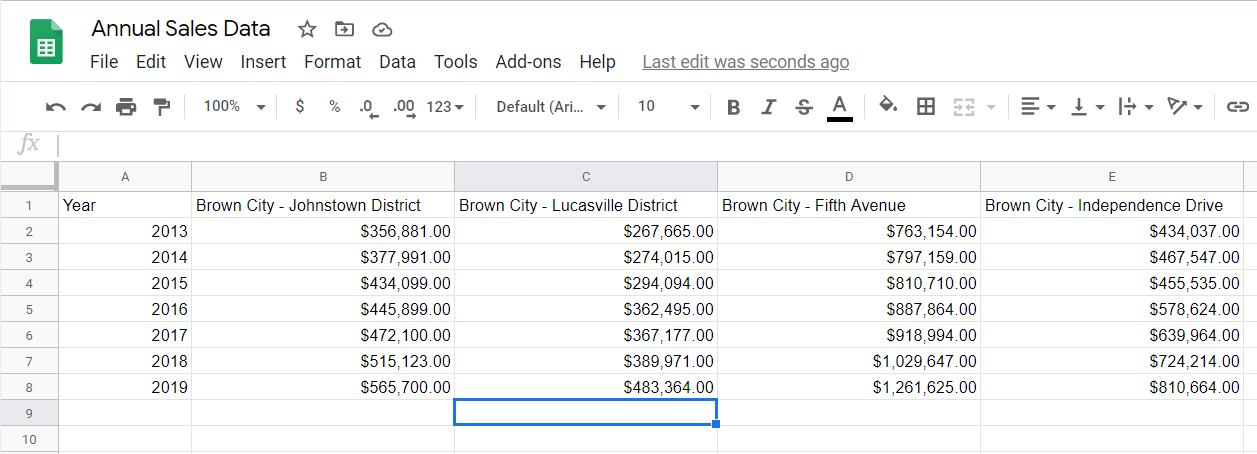The height and width of the screenshot is (454, 1257).
Task: Click the merge cells button
Action: (x=963, y=107)
